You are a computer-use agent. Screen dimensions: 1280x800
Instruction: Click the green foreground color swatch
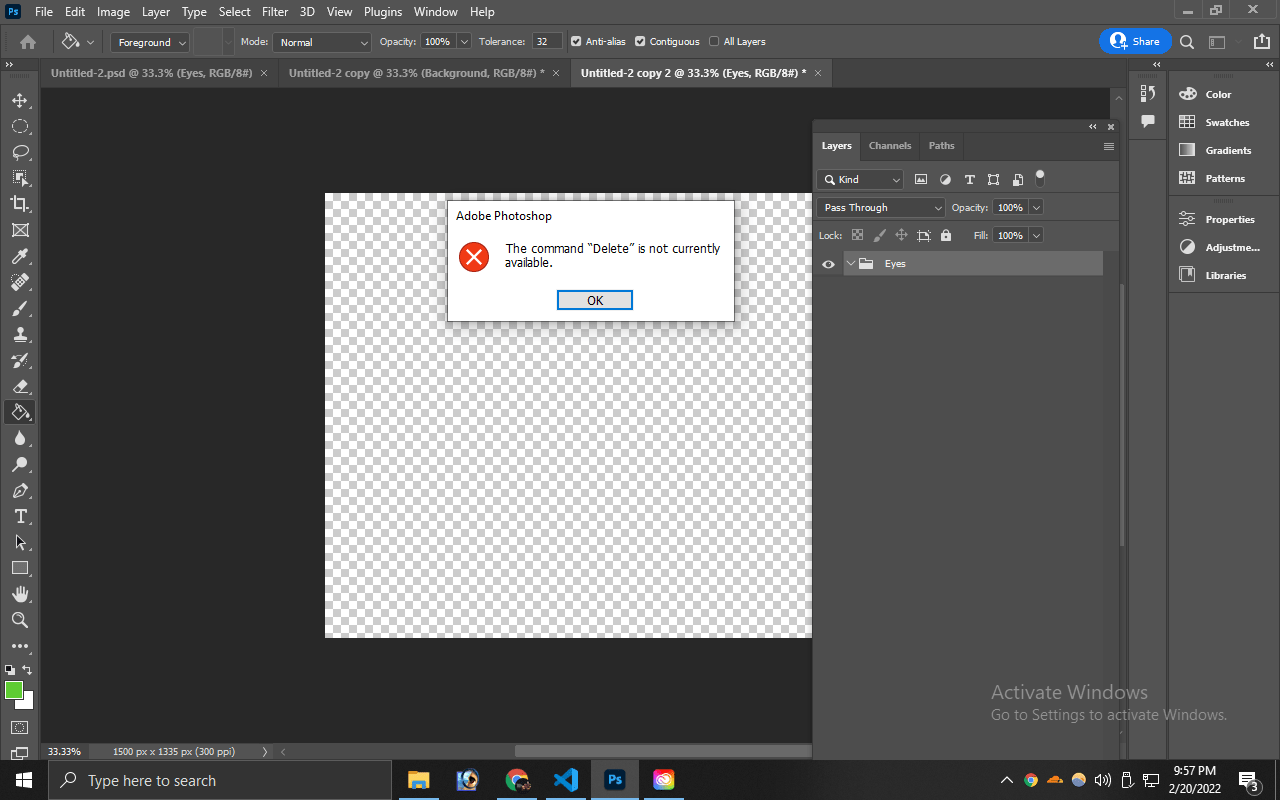[14, 689]
